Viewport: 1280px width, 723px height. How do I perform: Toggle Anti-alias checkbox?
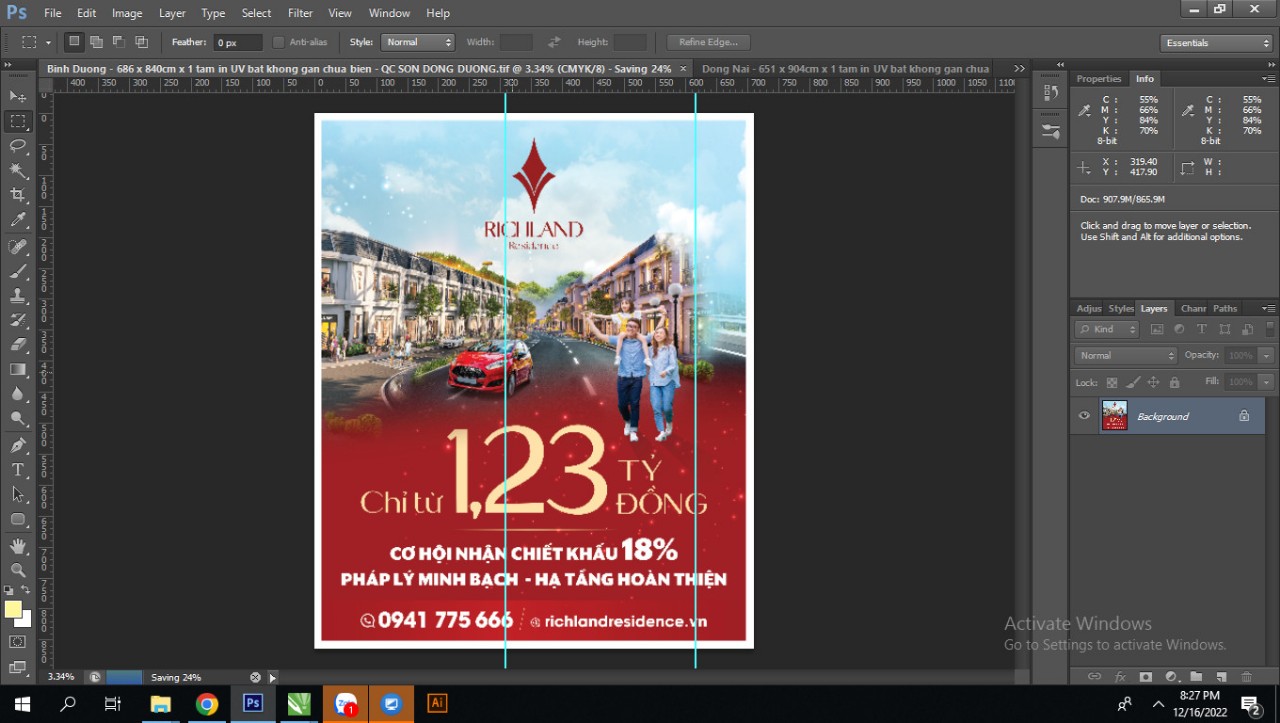click(x=279, y=42)
